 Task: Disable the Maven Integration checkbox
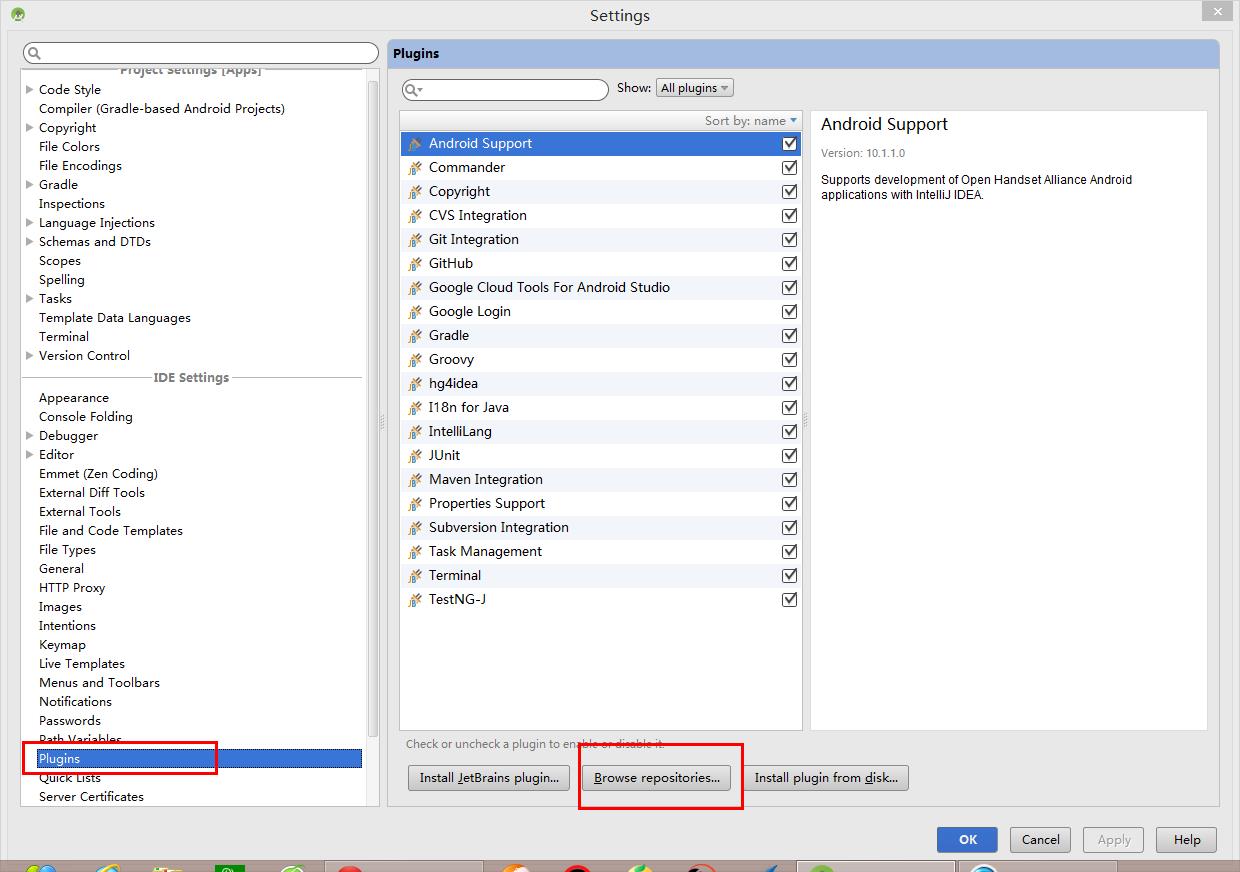(x=790, y=479)
